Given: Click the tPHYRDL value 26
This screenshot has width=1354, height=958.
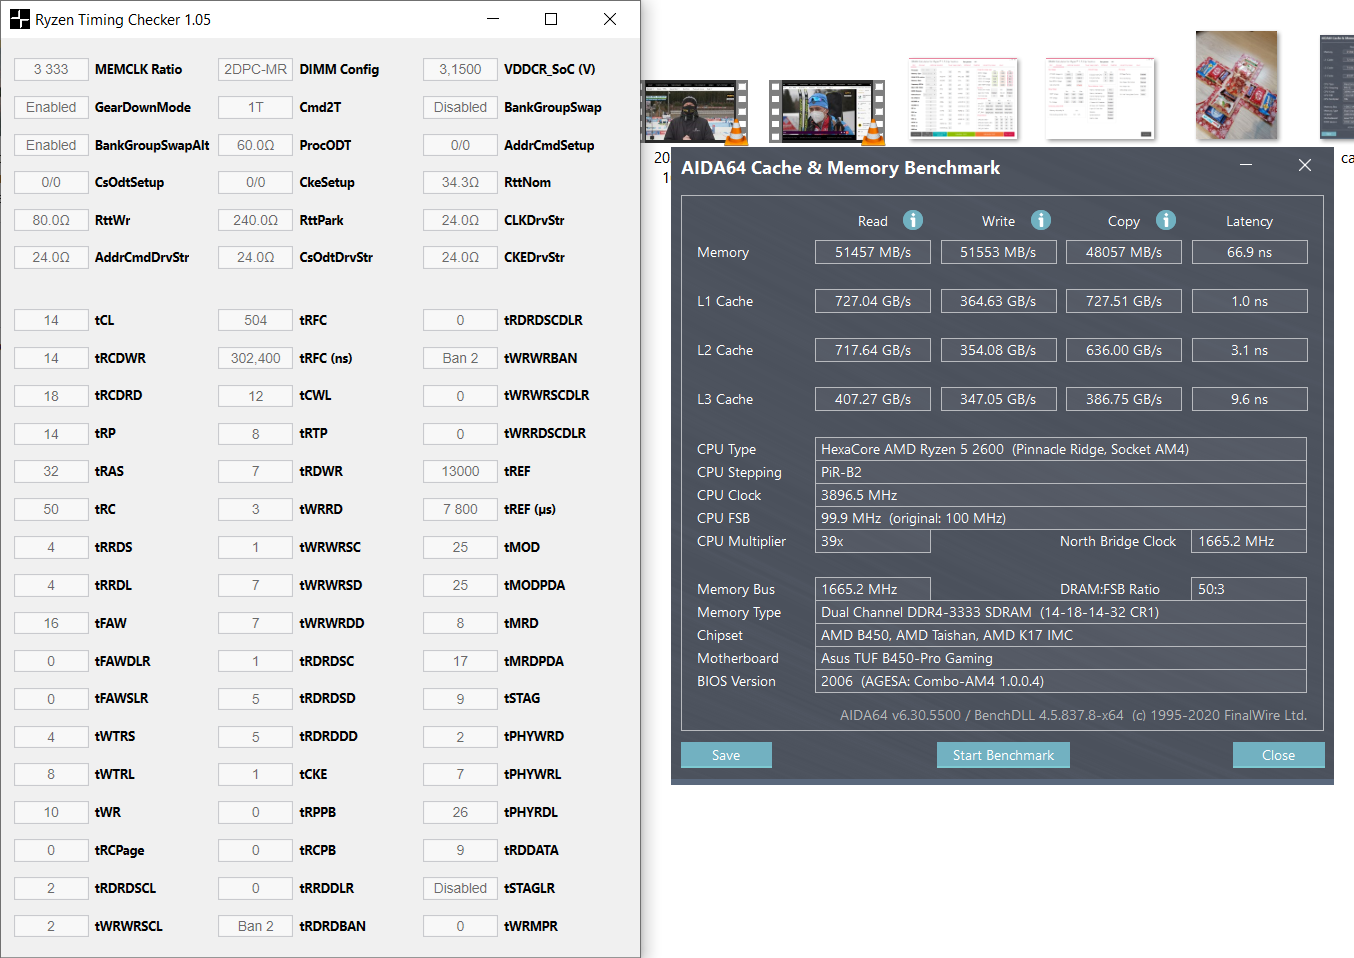Looking at the screenshot, I should click(x=460, y=812).
